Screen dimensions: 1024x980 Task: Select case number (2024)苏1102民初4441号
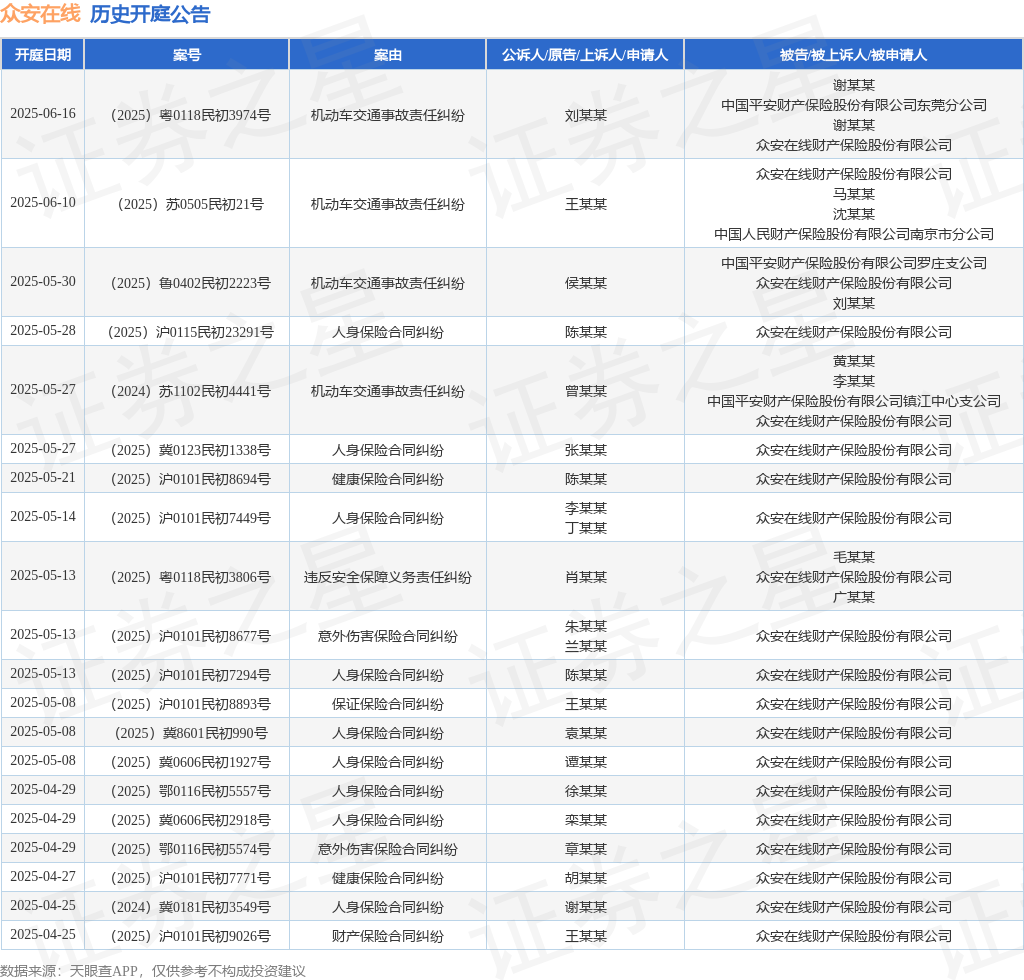pos(190,391)
